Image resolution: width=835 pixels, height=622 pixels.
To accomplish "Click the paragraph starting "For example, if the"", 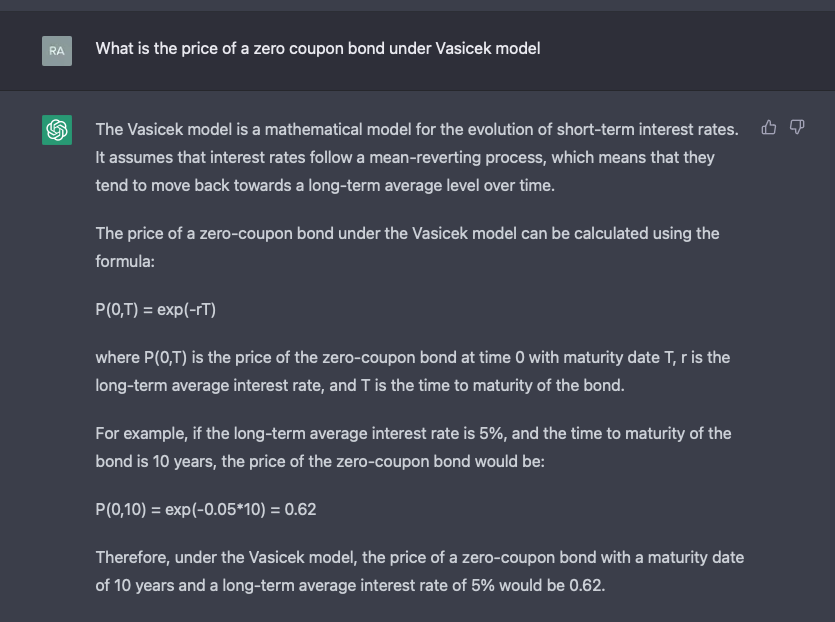I will tap(412, 447).
